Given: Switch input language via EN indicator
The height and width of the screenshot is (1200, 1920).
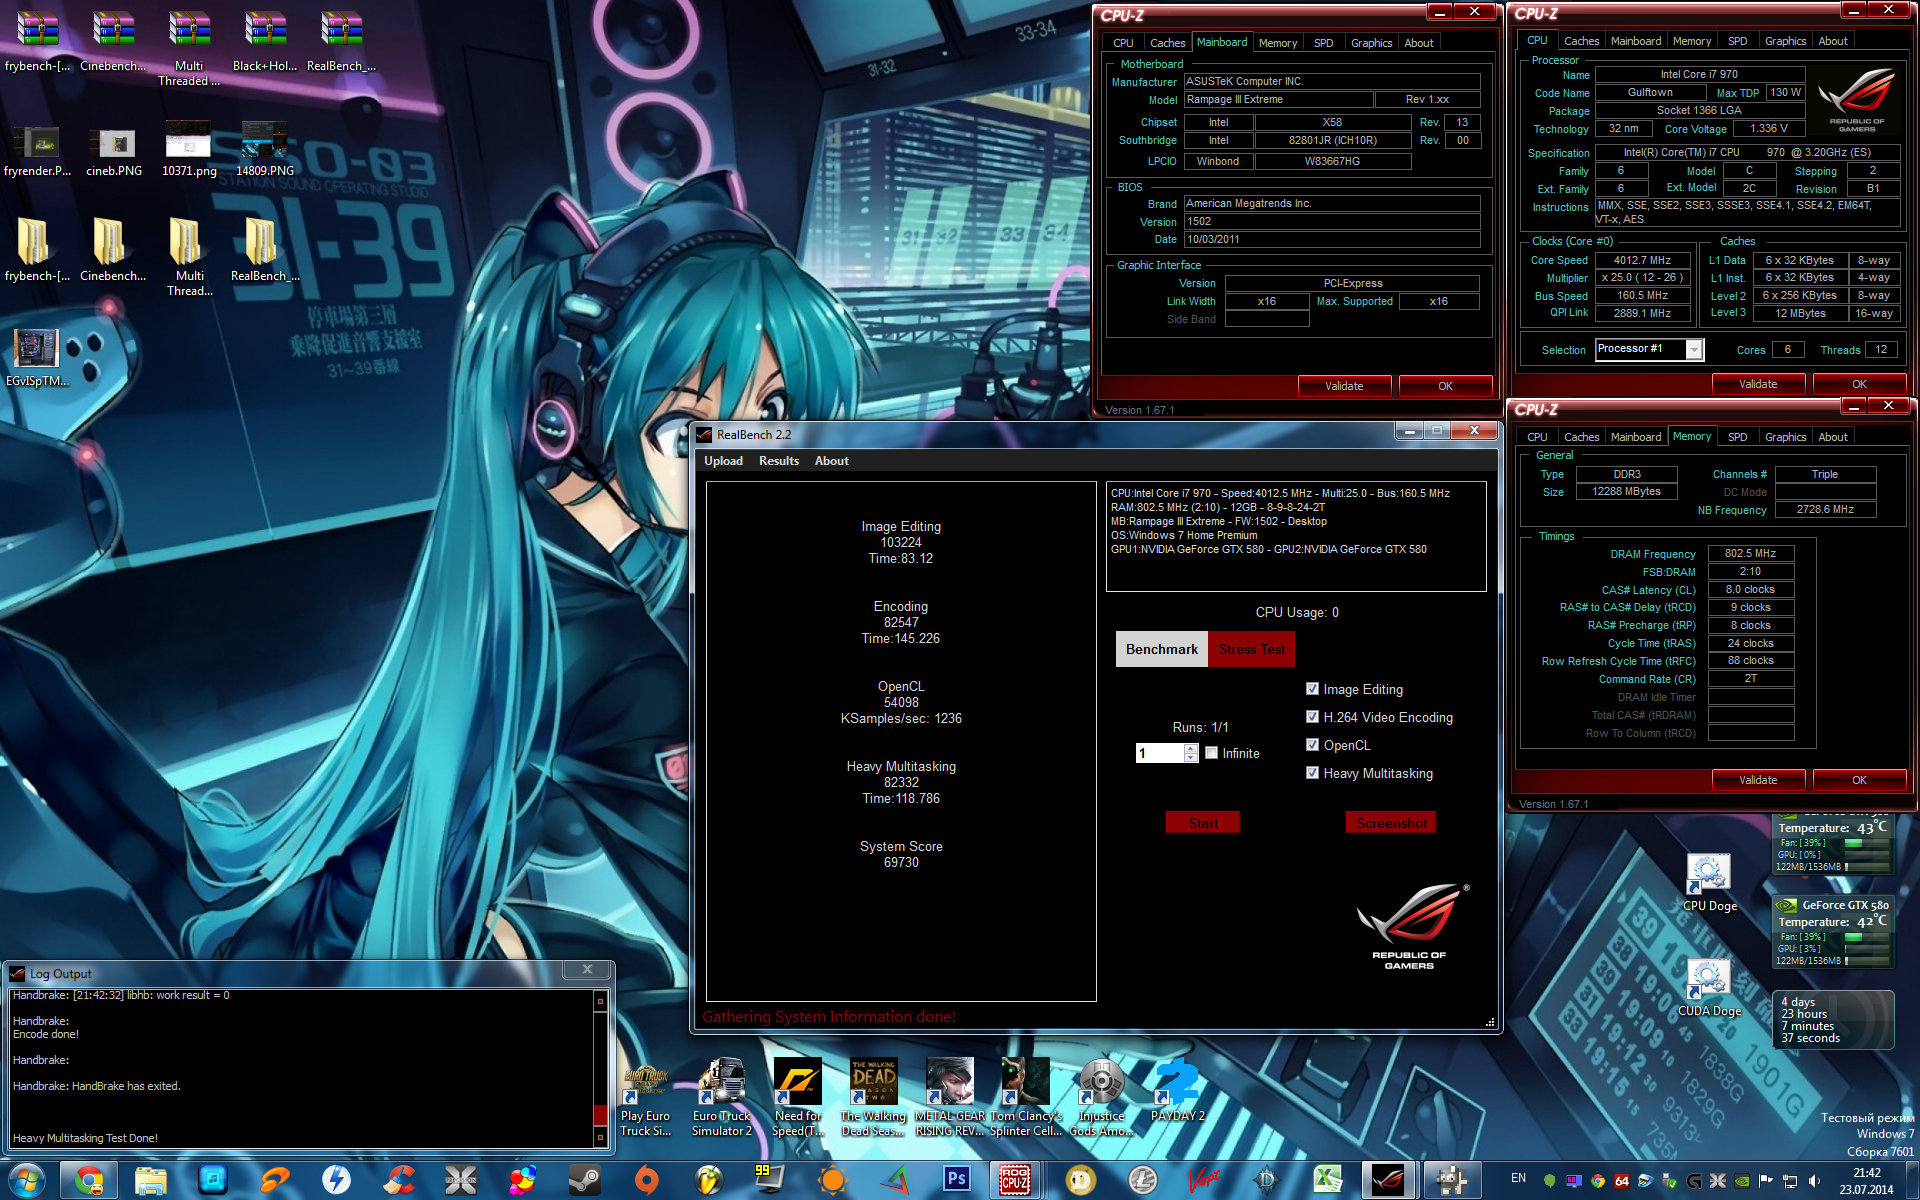Looking at the screenshot, I should 1518,1178.
